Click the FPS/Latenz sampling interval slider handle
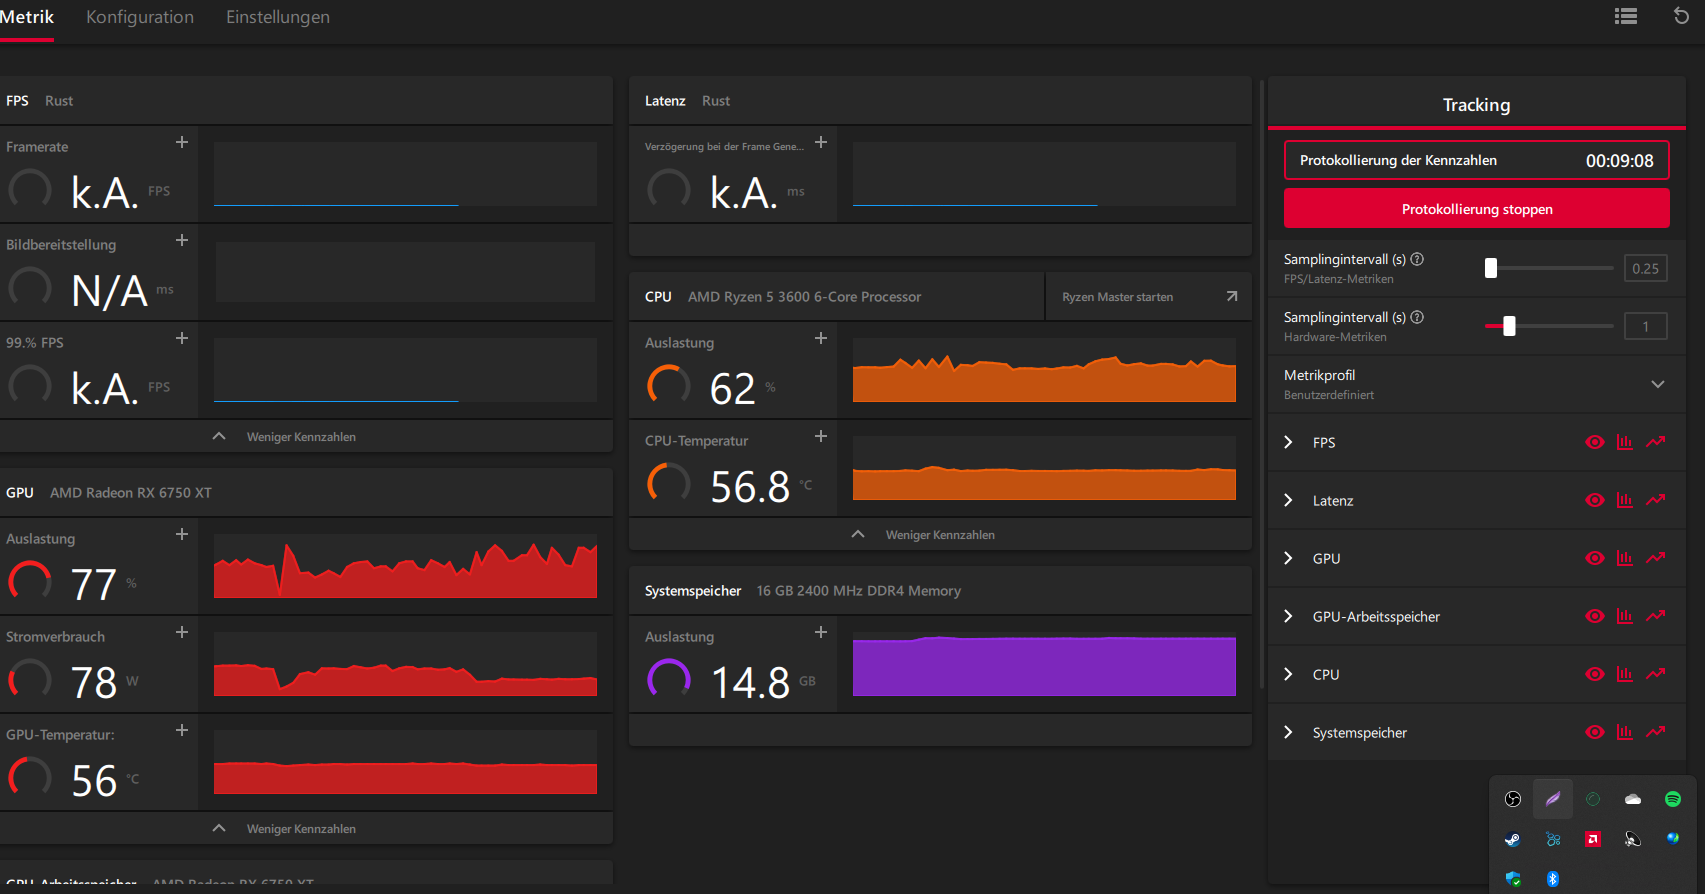The height and width of the screenshot is (894, 1705). coord(1491,268)
